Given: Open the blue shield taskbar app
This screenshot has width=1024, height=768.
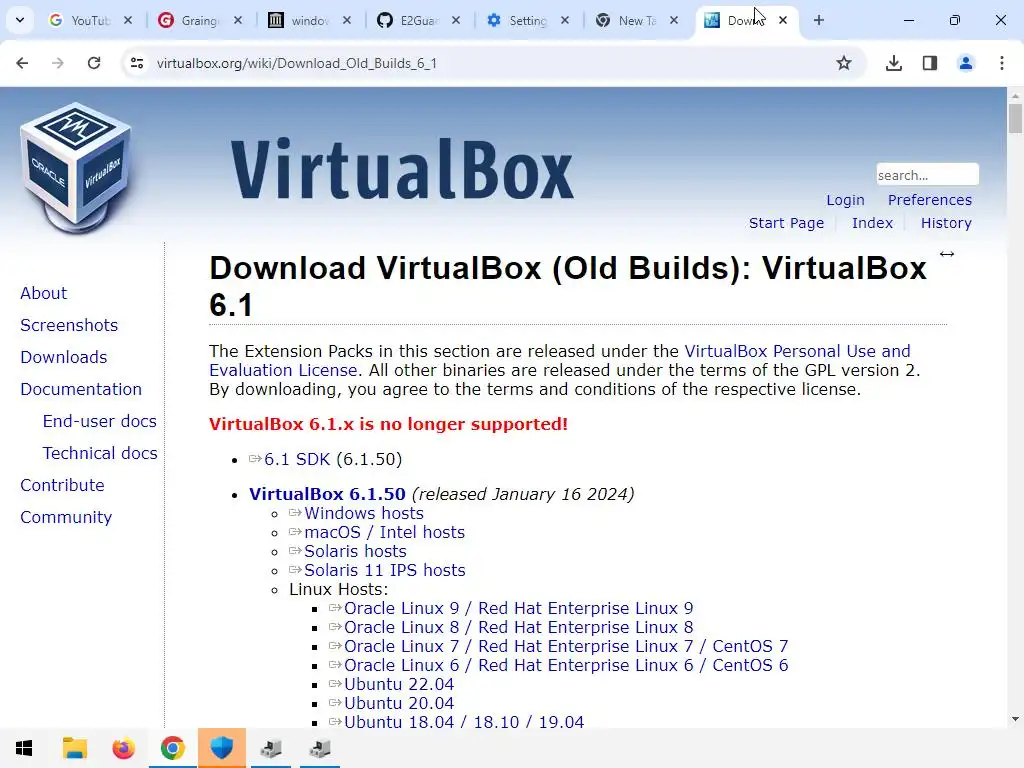Looking at the screenshot, I should pyautogui.click(x=222, y=748).
